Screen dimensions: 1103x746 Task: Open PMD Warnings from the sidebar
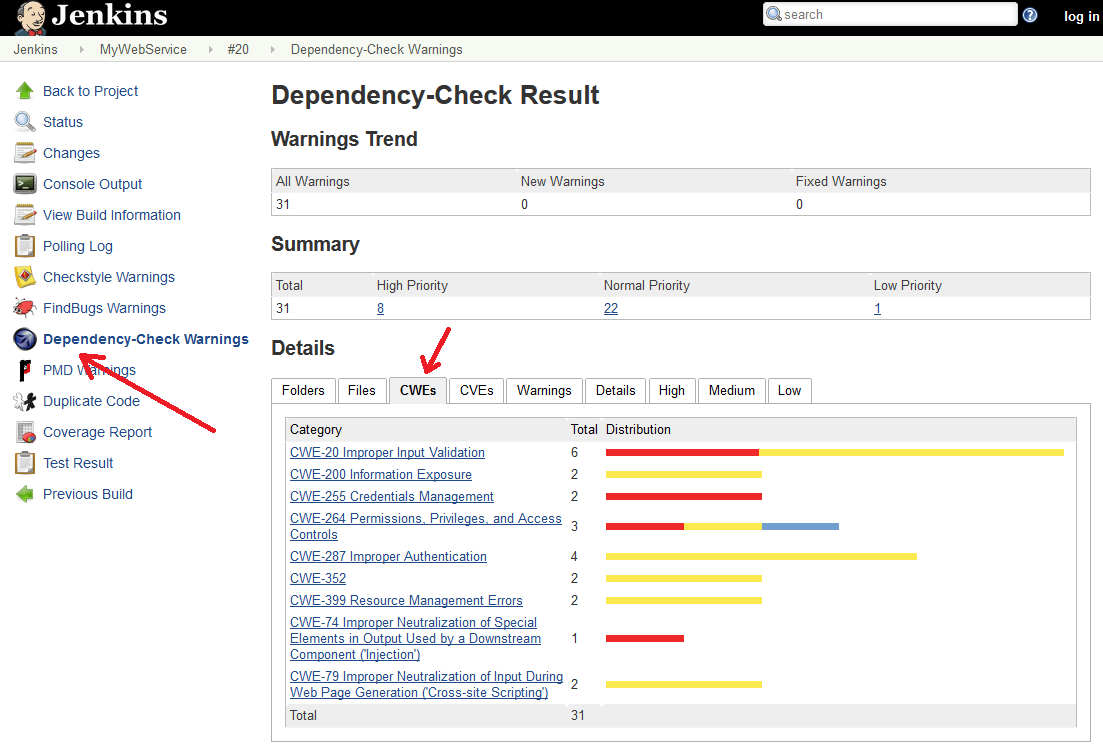(24, 369)
